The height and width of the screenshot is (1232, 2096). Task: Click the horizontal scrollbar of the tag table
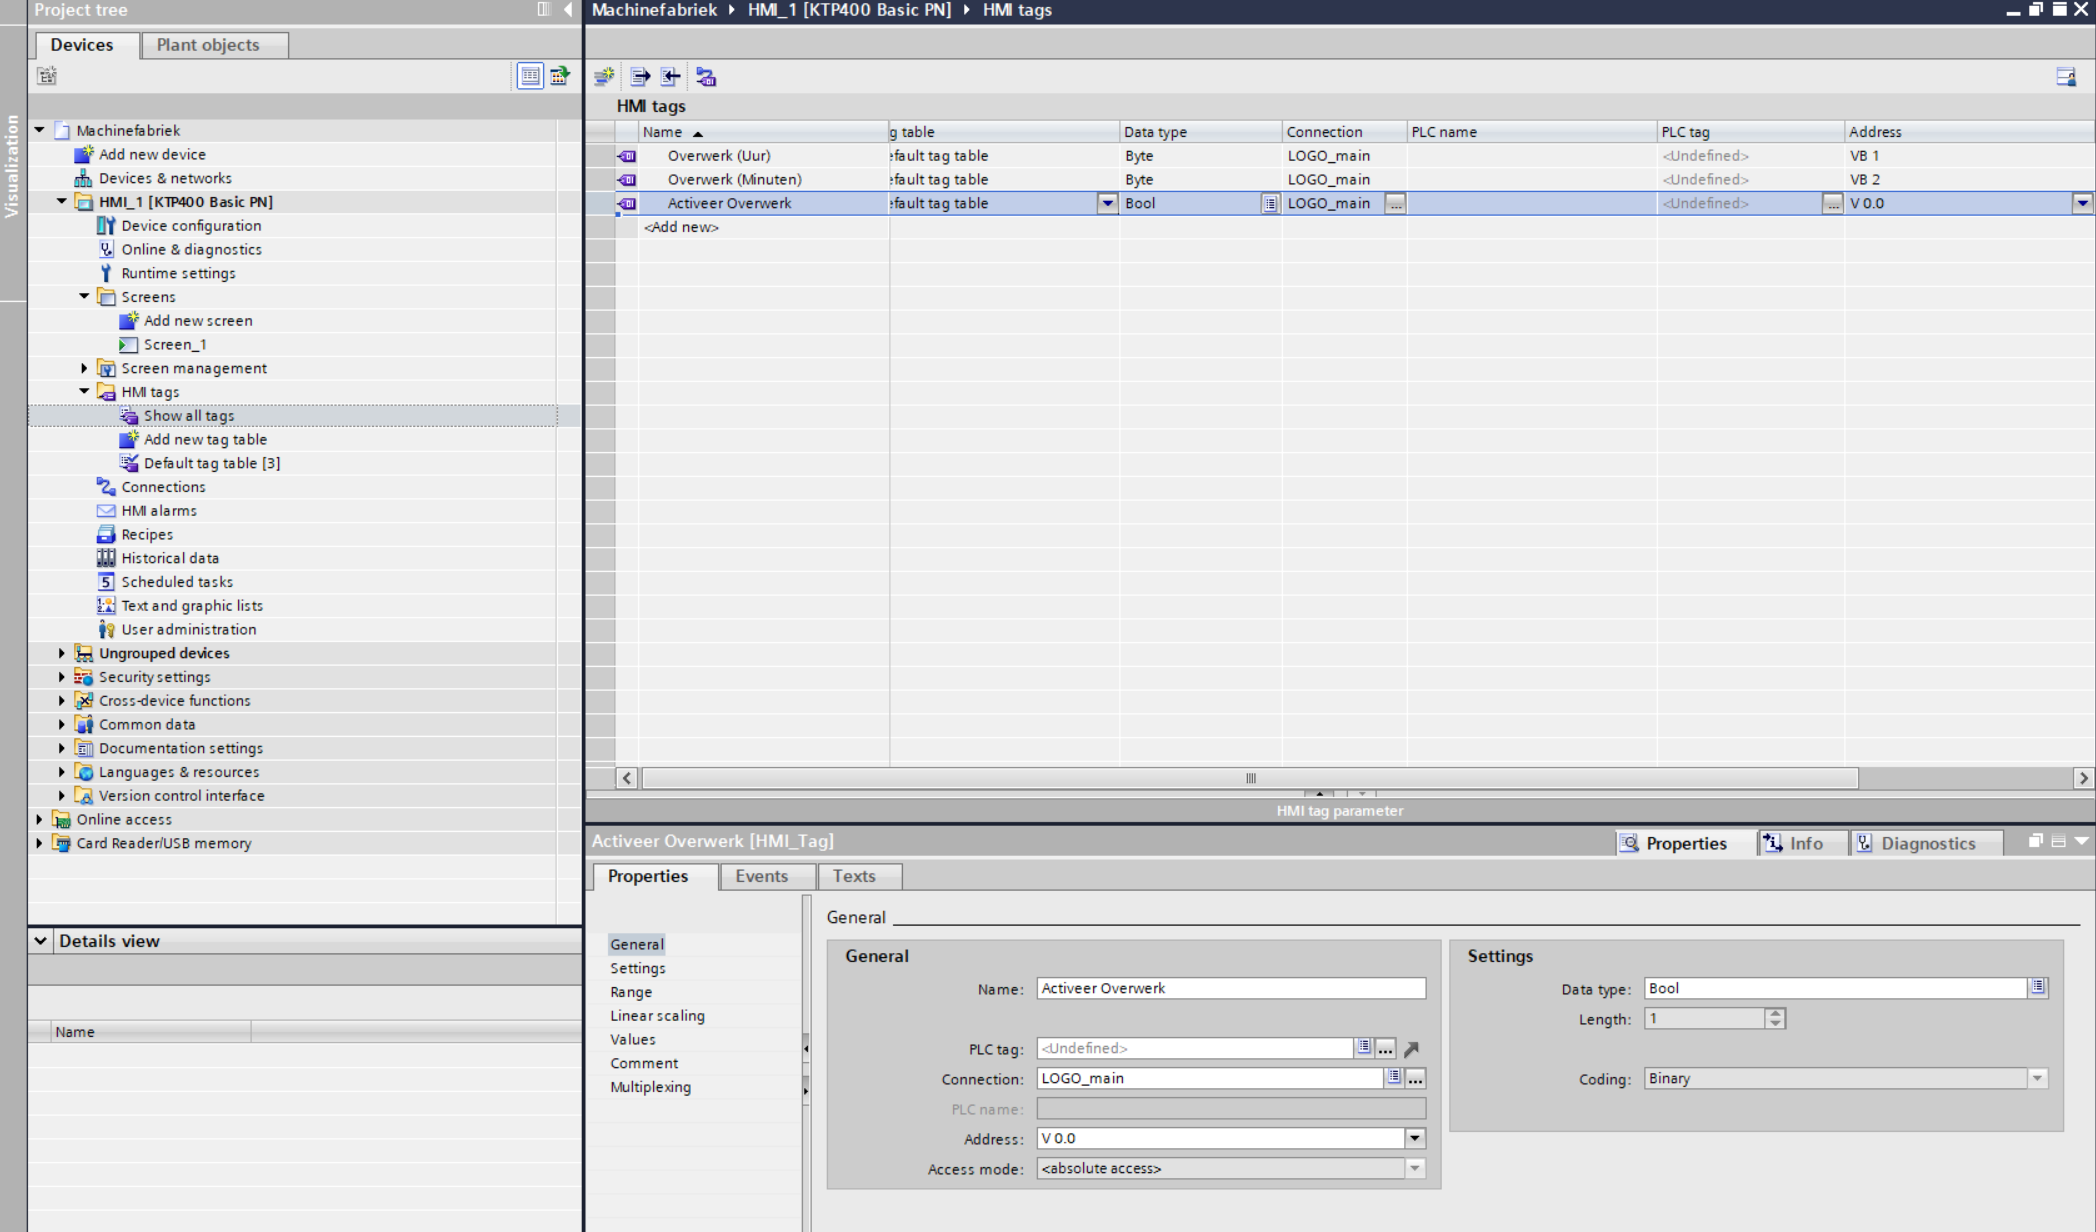(1250, 778)
